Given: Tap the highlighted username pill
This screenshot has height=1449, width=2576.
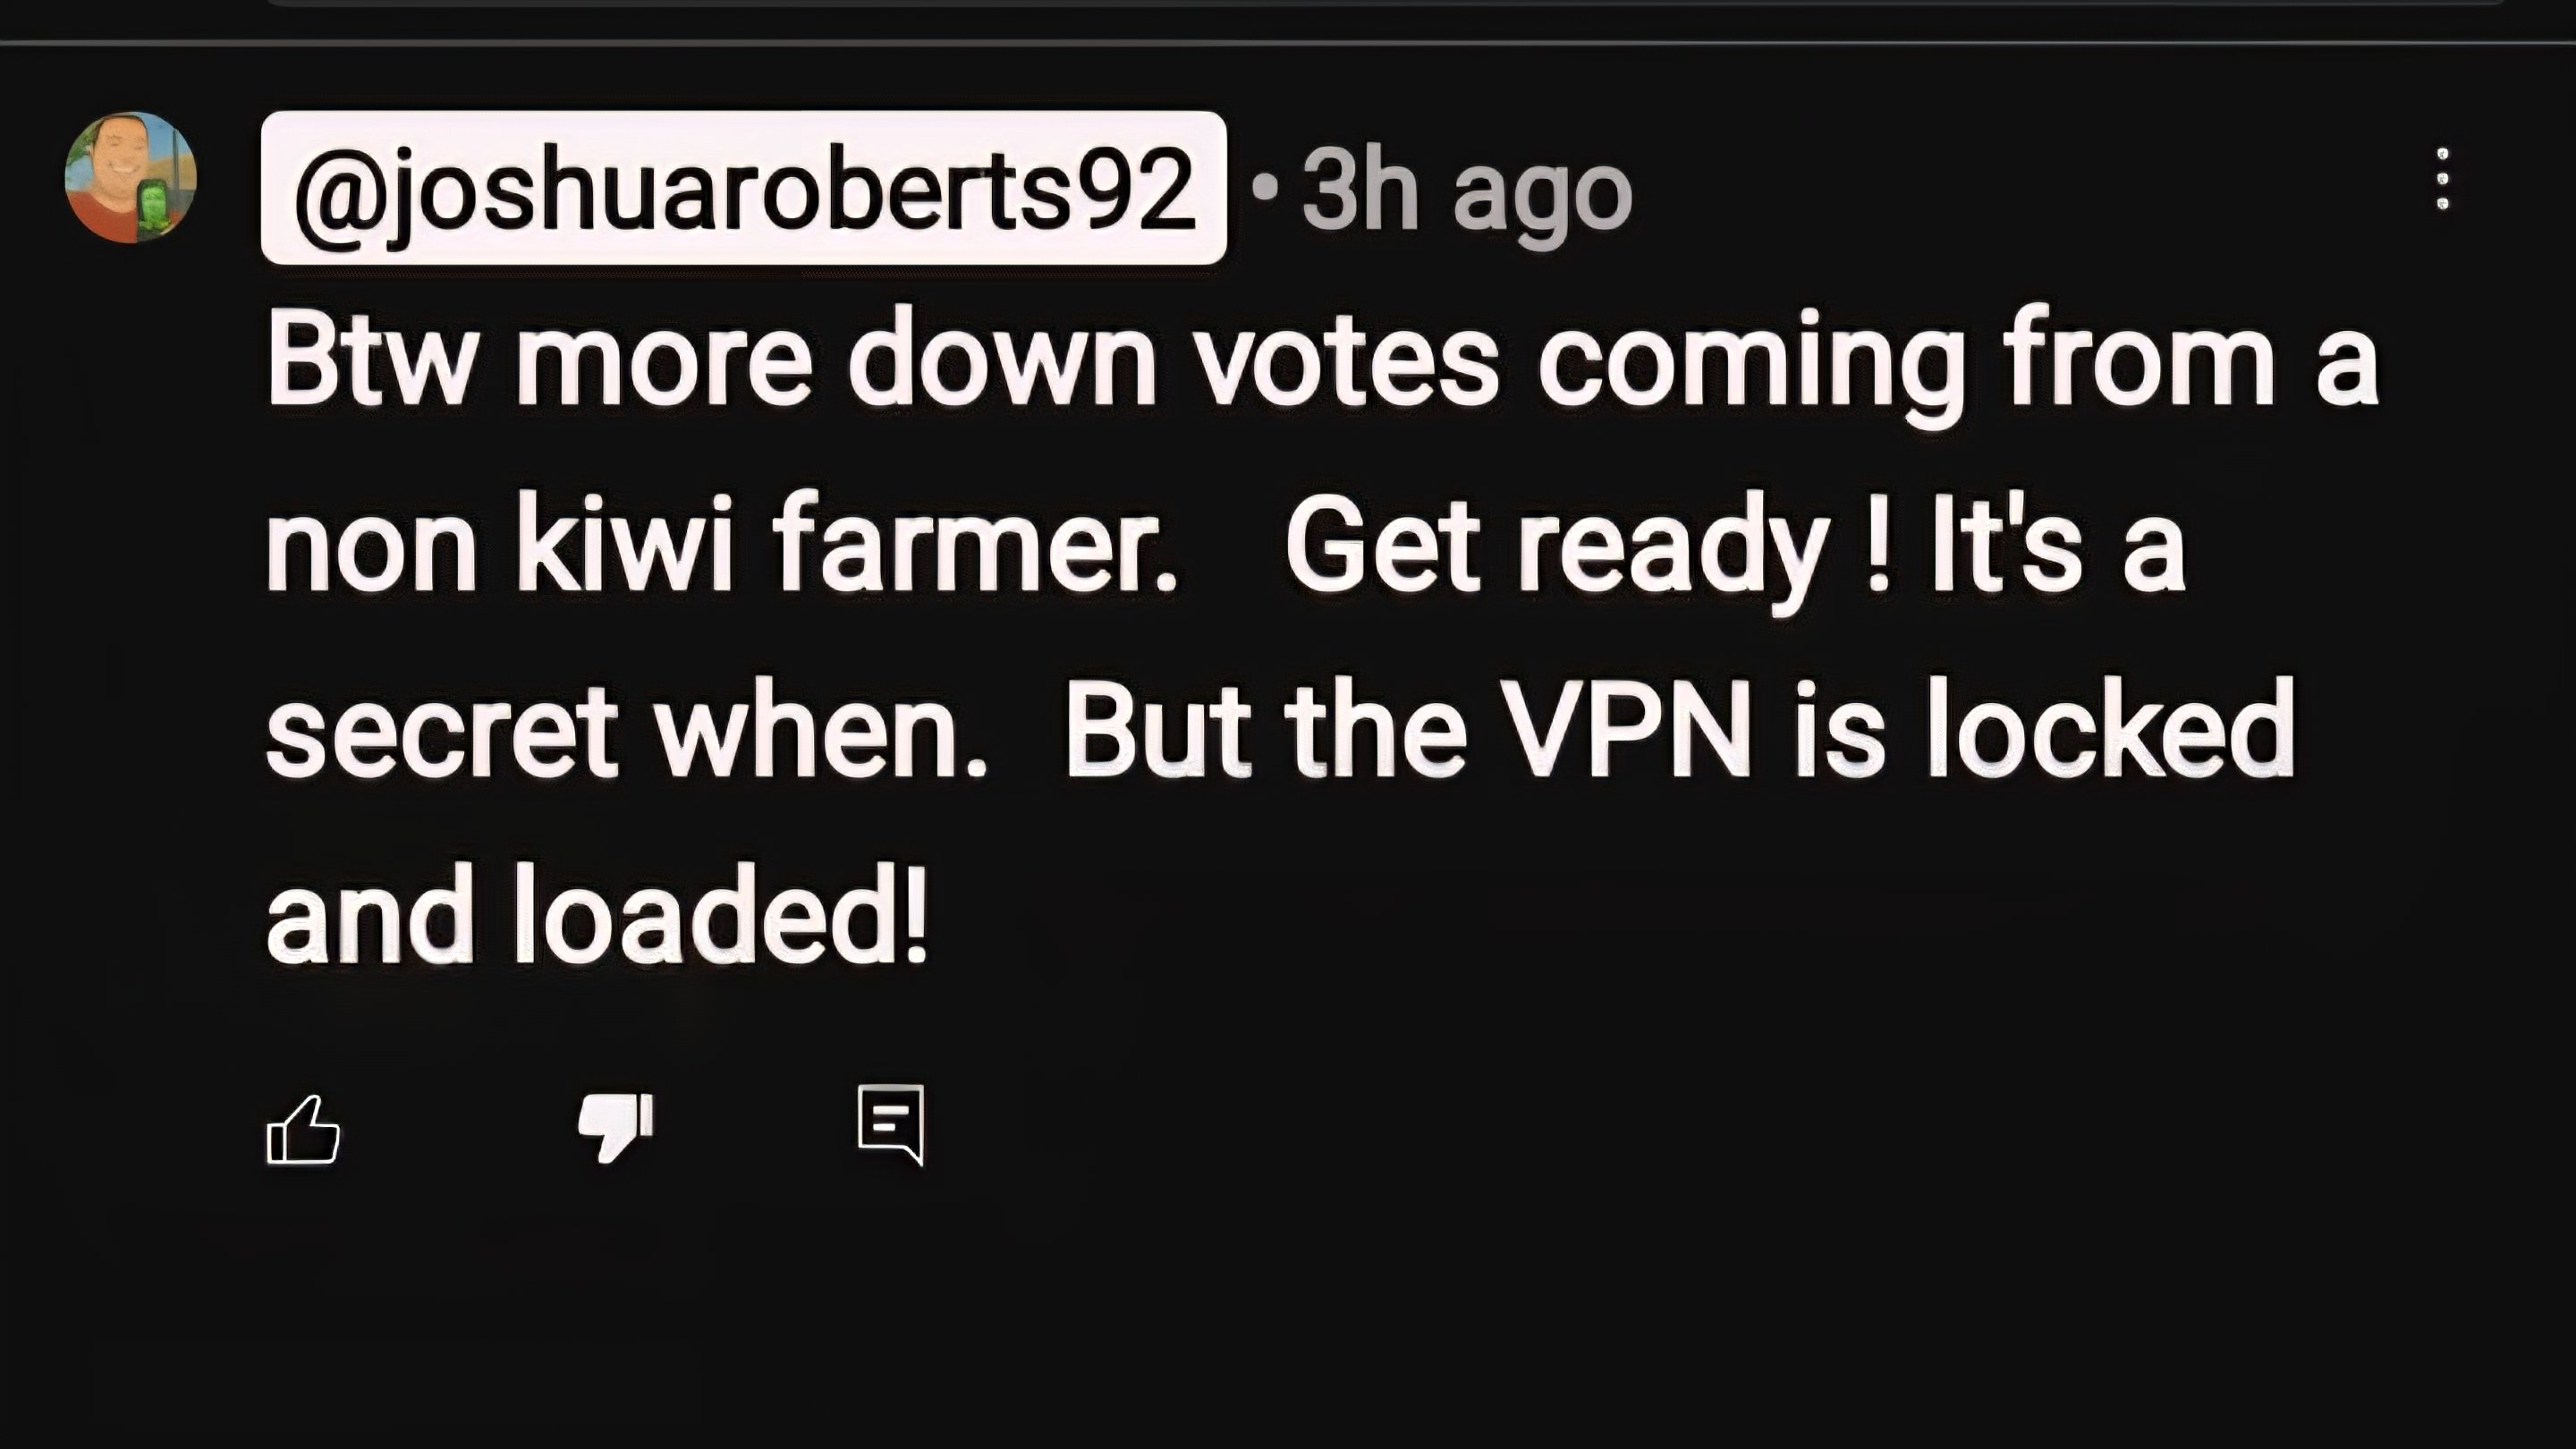Looking at the screenshot, I should tap(744, 188).
